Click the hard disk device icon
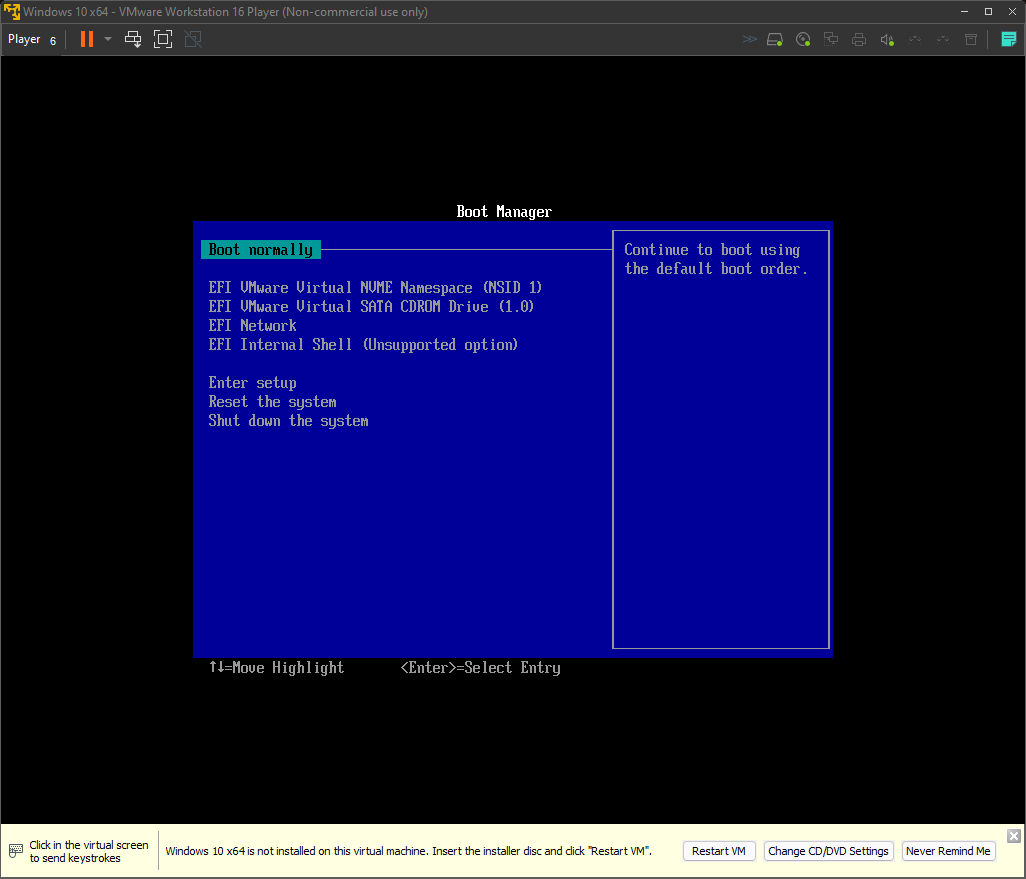Image resolution: width=1026 pixels, height=879 pixels. (x=775, y=40)
